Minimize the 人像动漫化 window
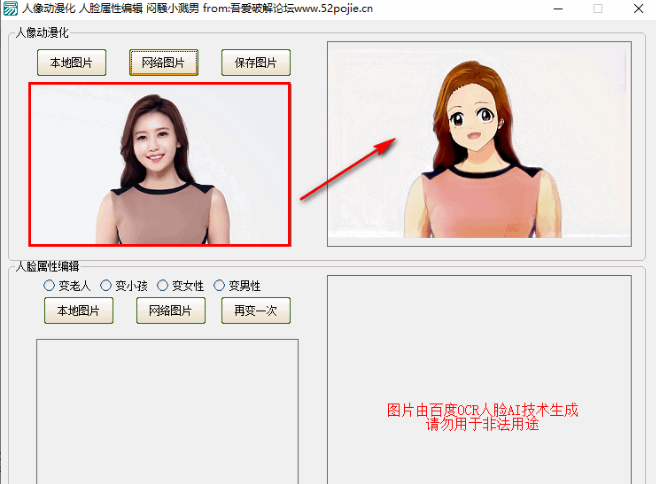 (x=558, y=9)
